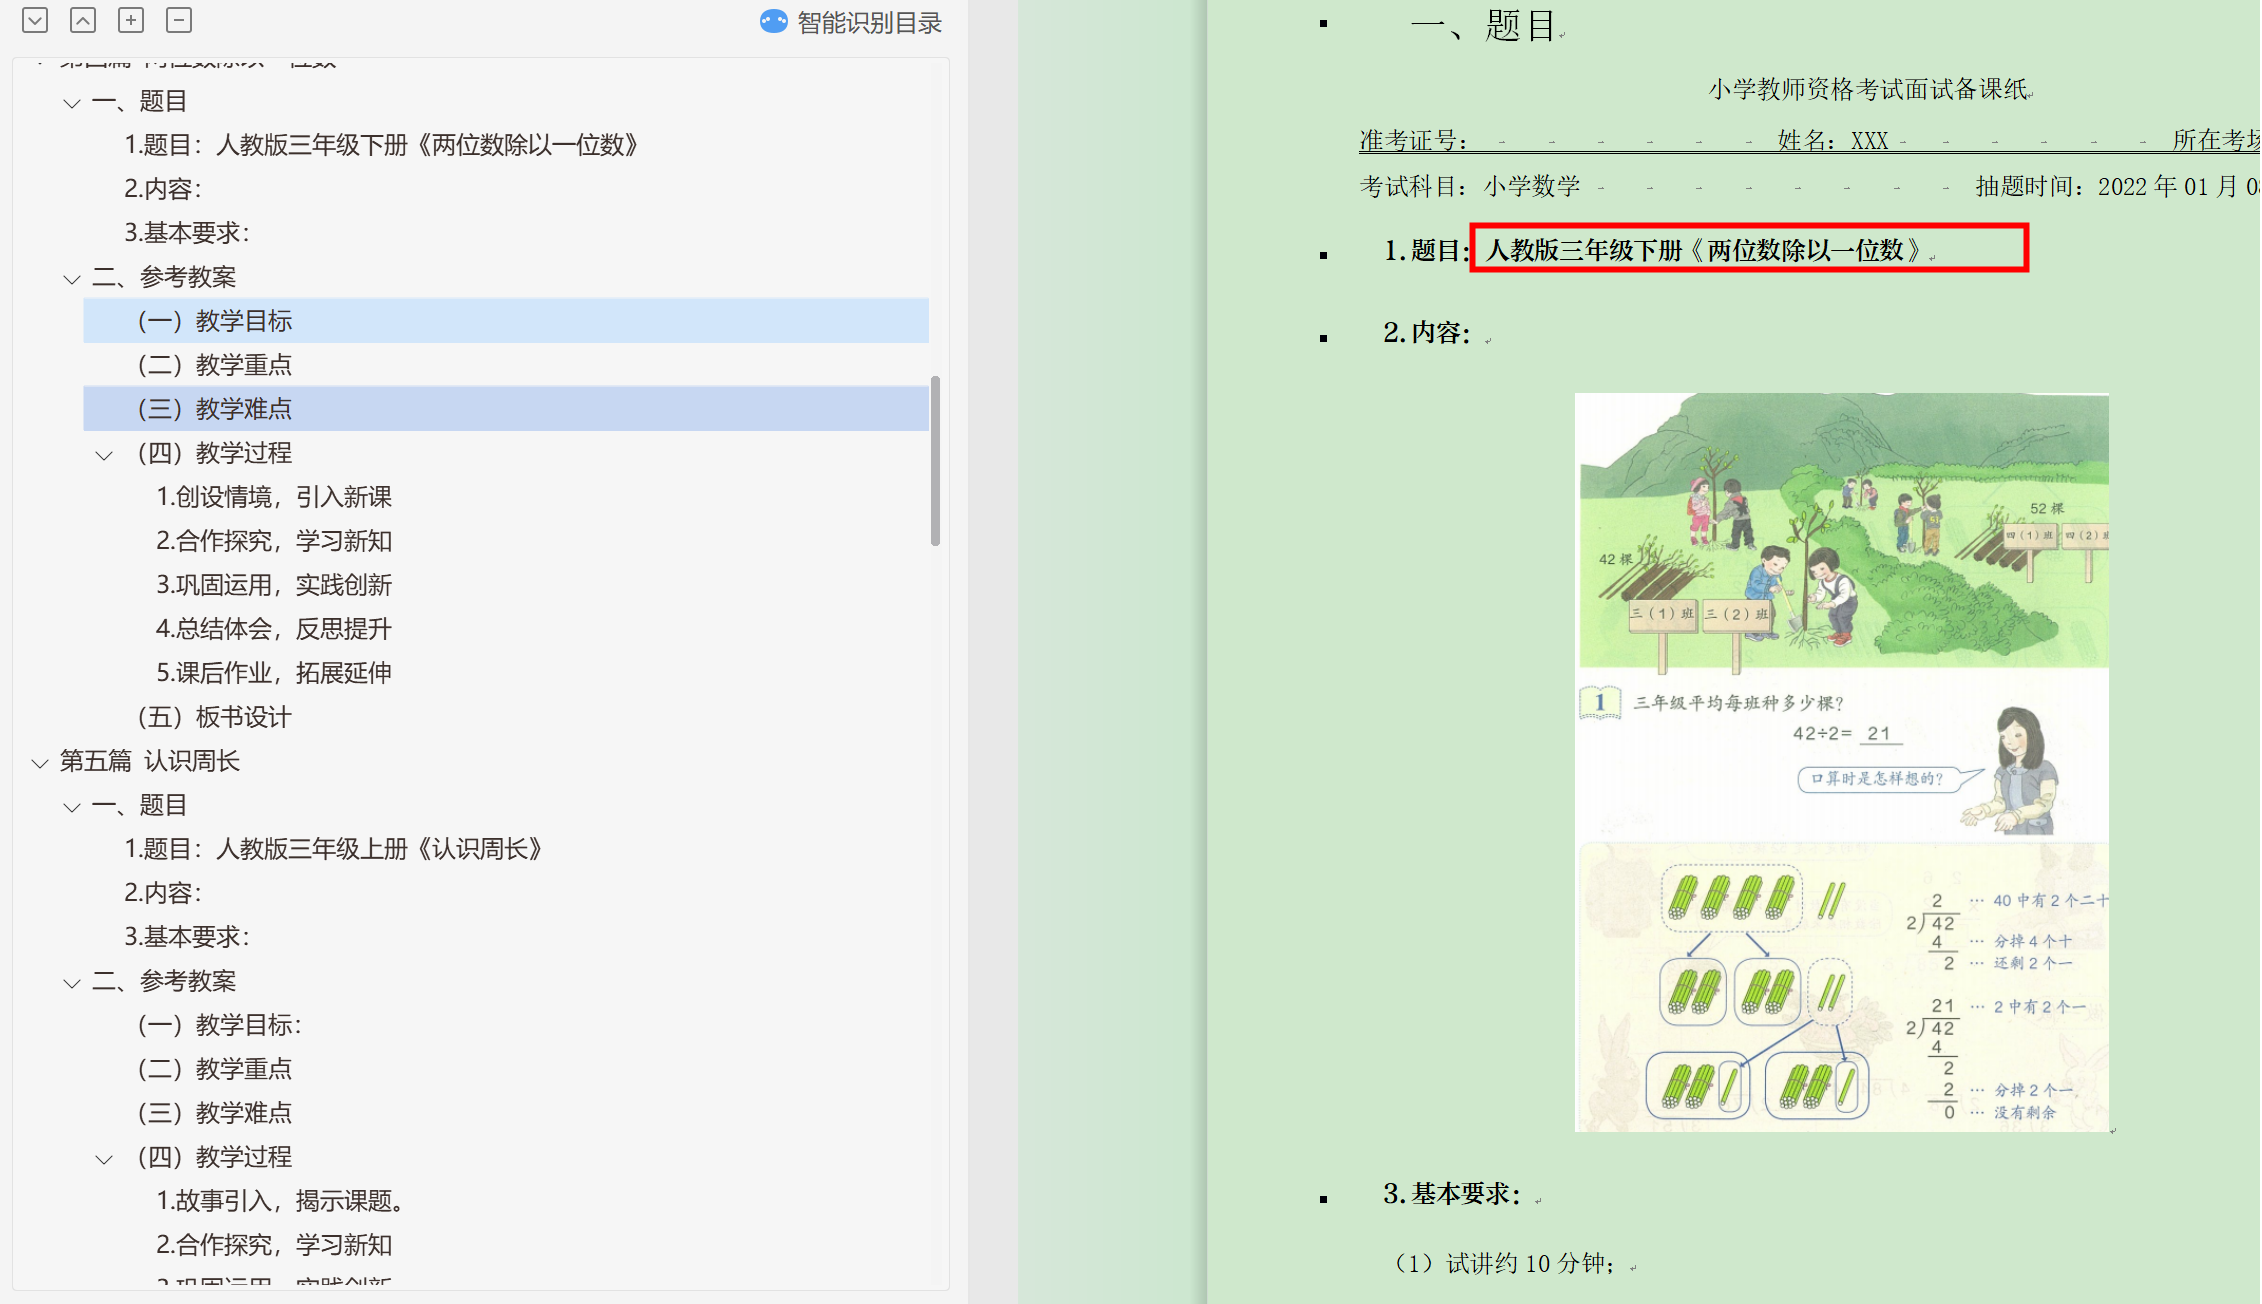Collapse the first (四) 教学过程 node
2262x1304 pixels.
click(x=104, y=455)
